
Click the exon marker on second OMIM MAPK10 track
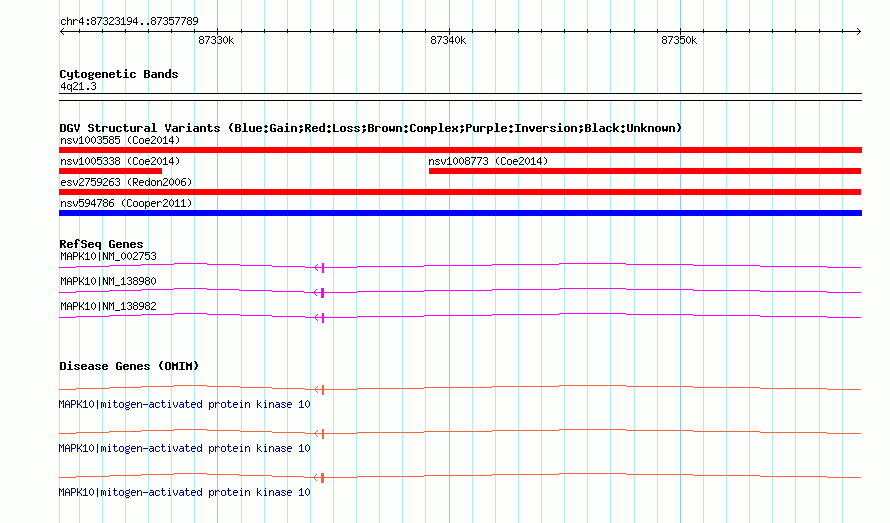click(322, 434)
